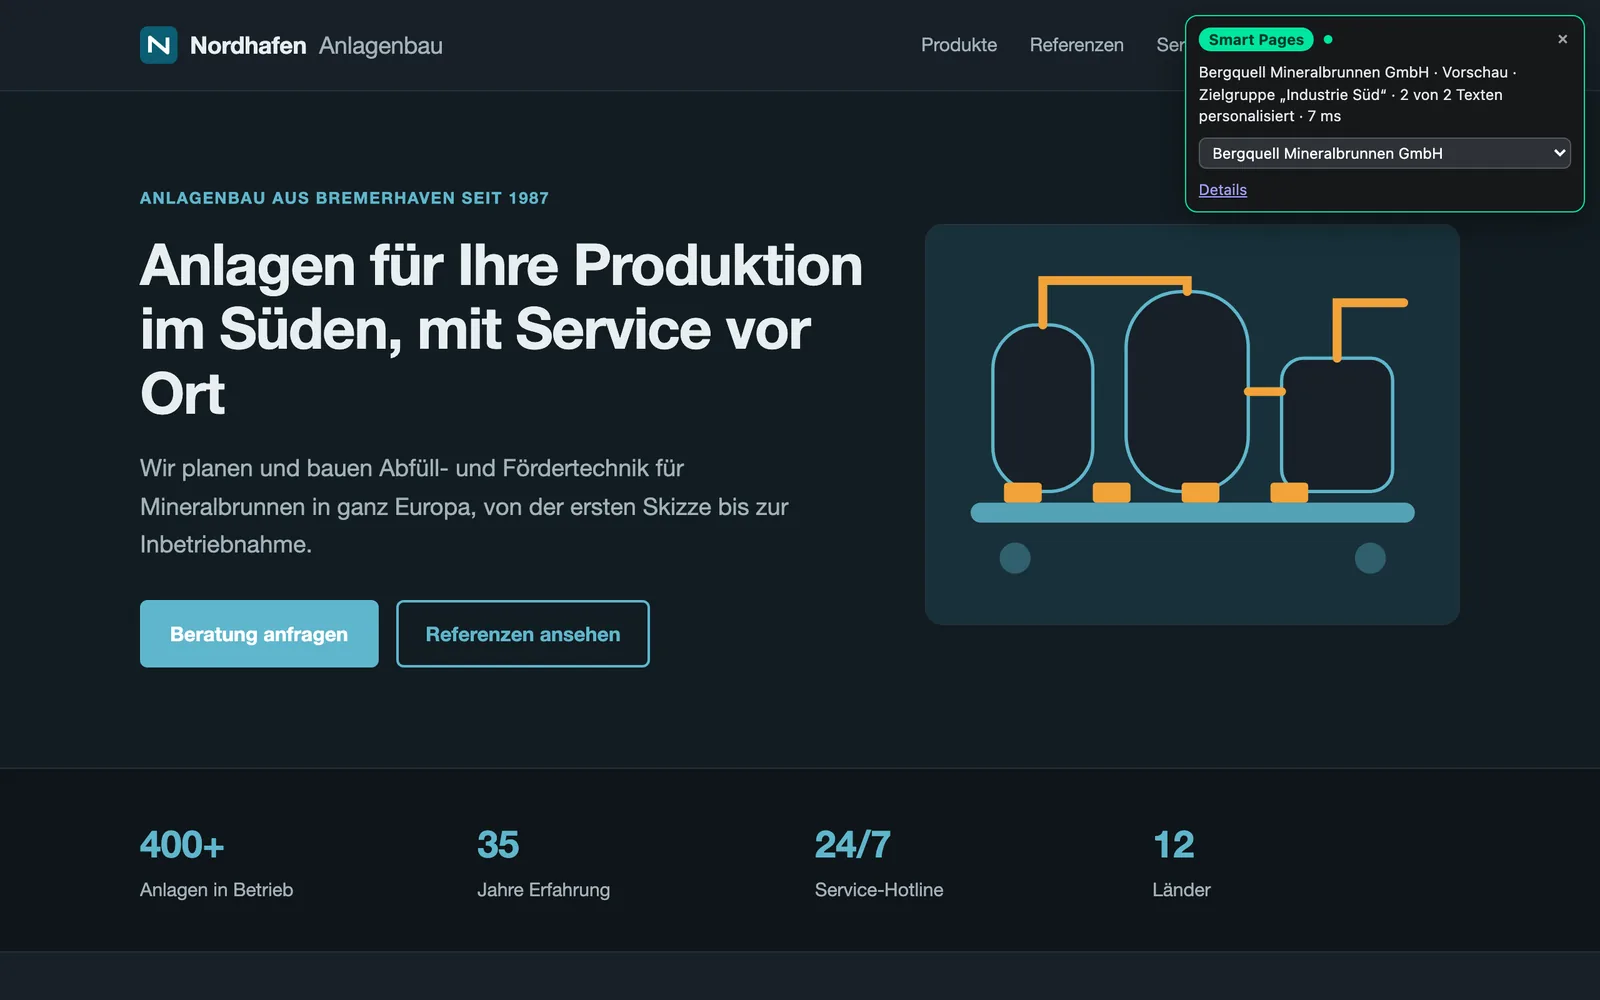This screenshot has width=1600, height=1000.
Task: Click the plant illustration graphic
Action: coord(1192,424)
